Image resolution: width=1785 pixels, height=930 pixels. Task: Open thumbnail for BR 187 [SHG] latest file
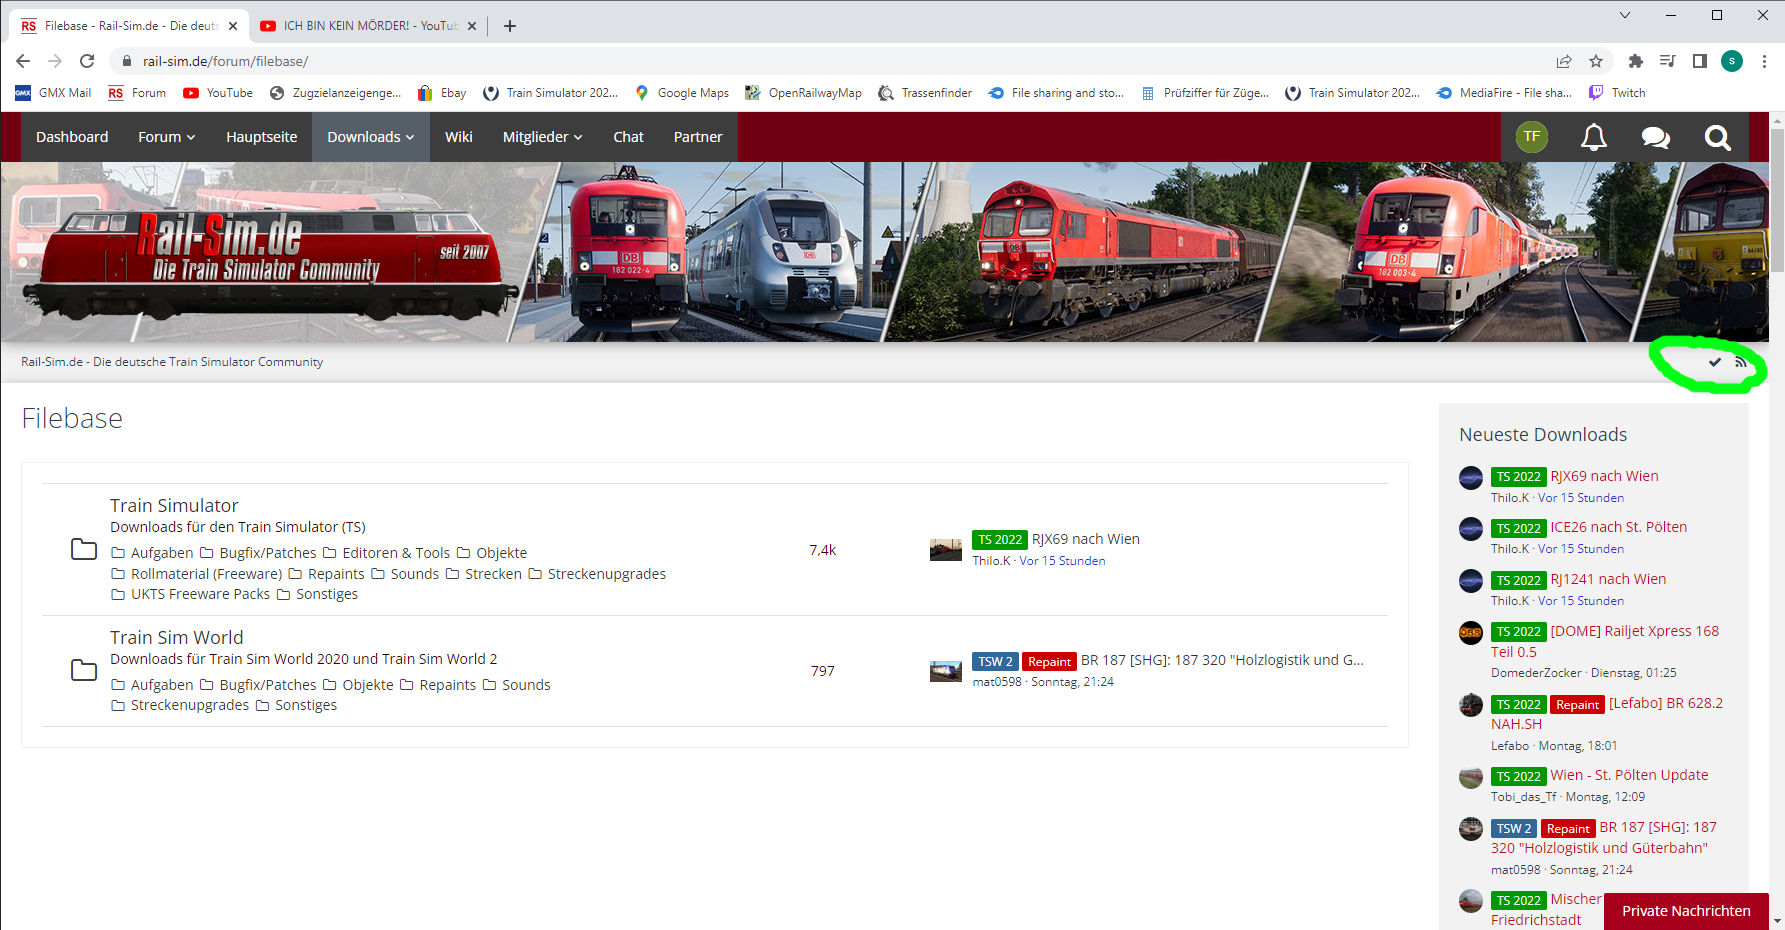point(946,671)
